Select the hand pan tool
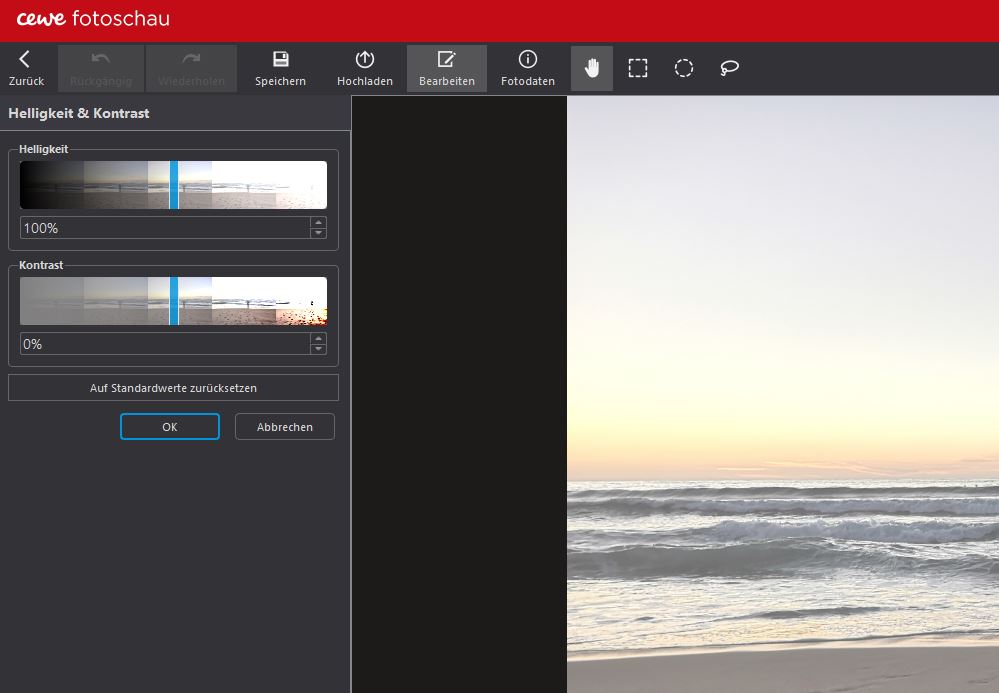 592,68
